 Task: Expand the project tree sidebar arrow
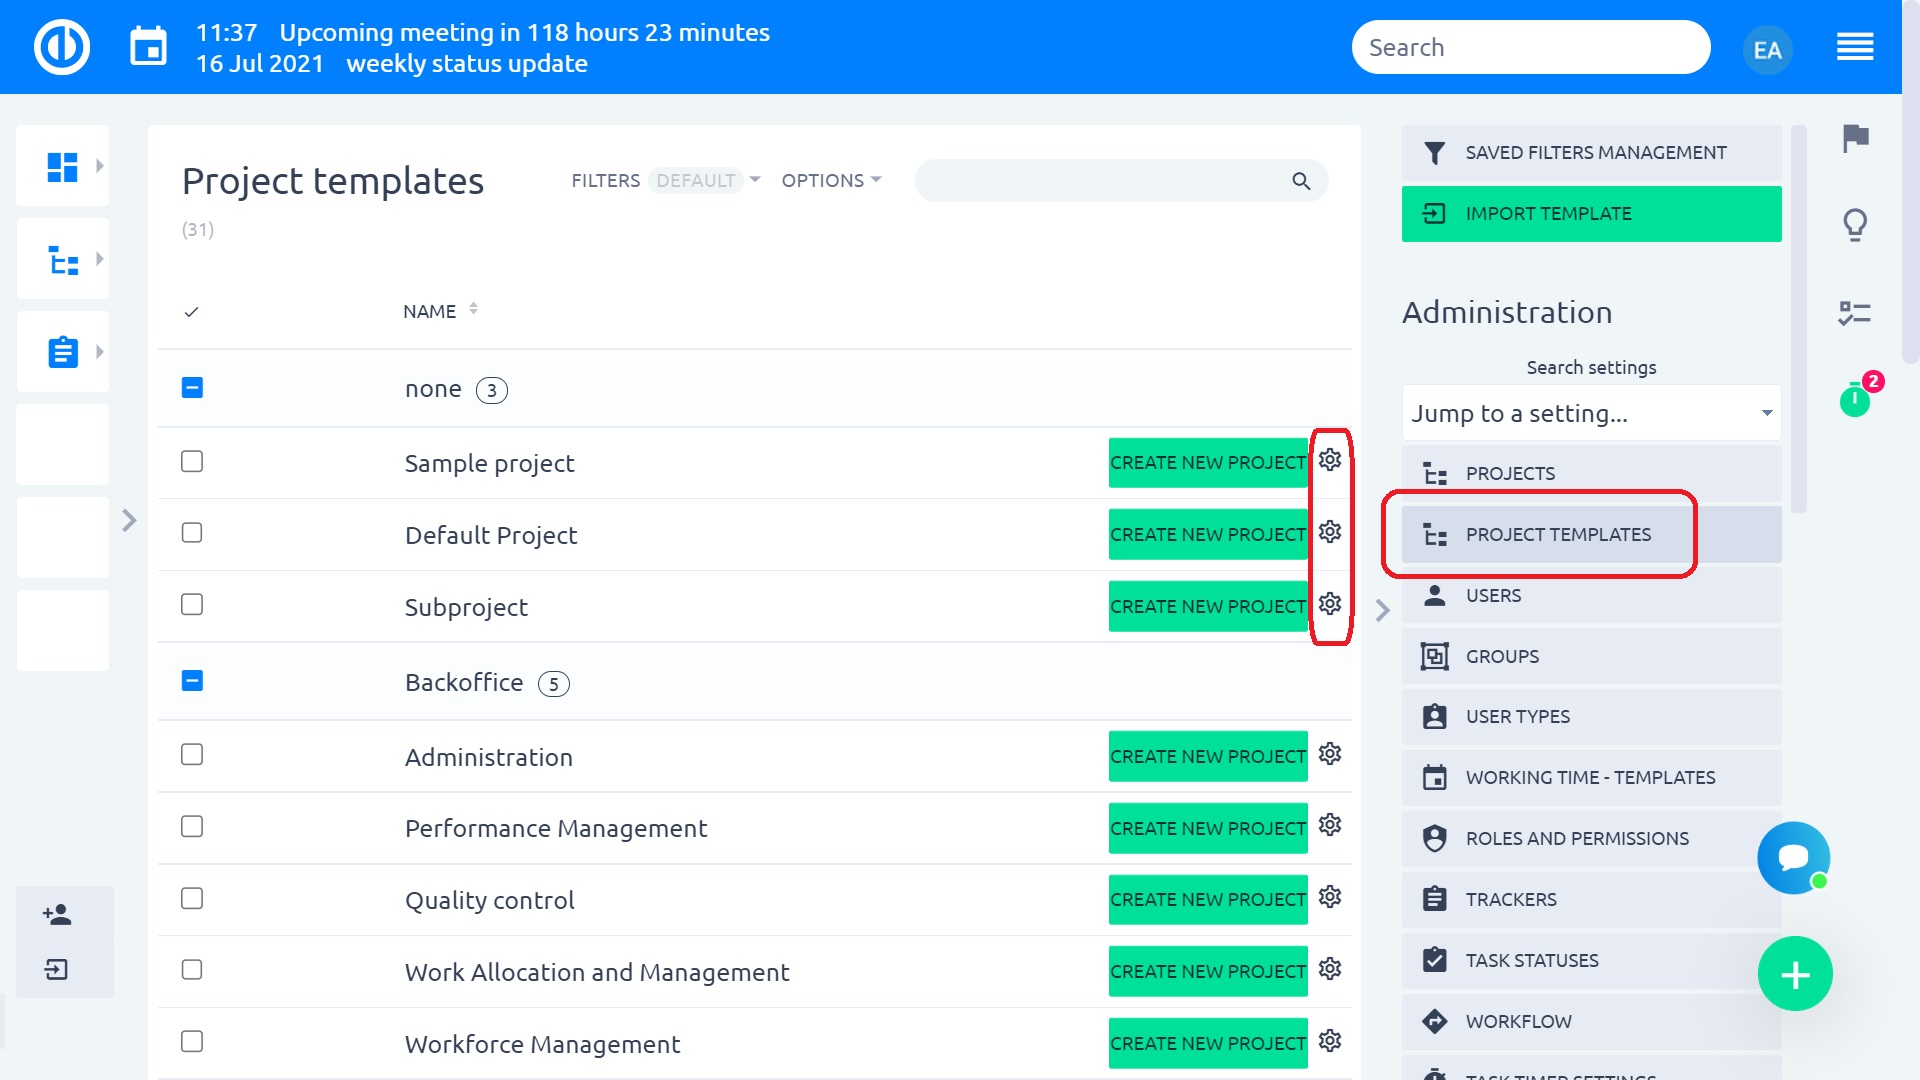click(99, 259)
